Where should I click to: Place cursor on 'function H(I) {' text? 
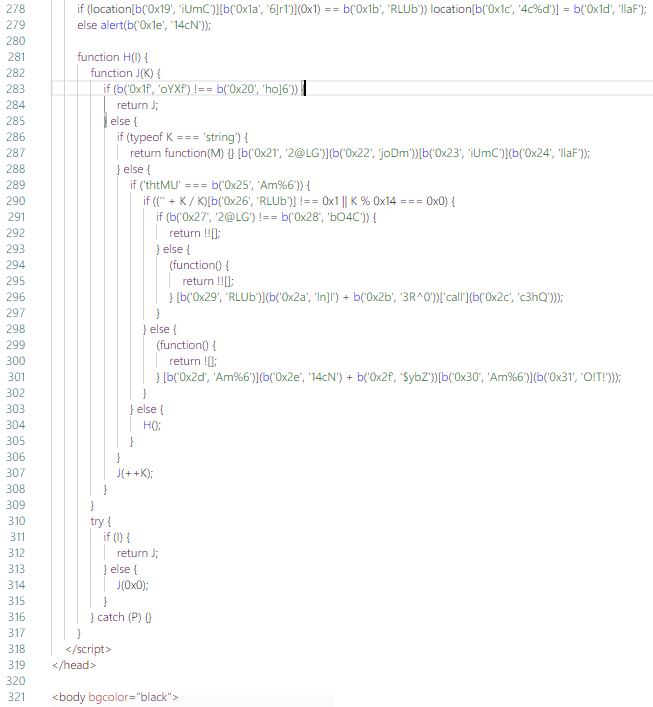113,57
